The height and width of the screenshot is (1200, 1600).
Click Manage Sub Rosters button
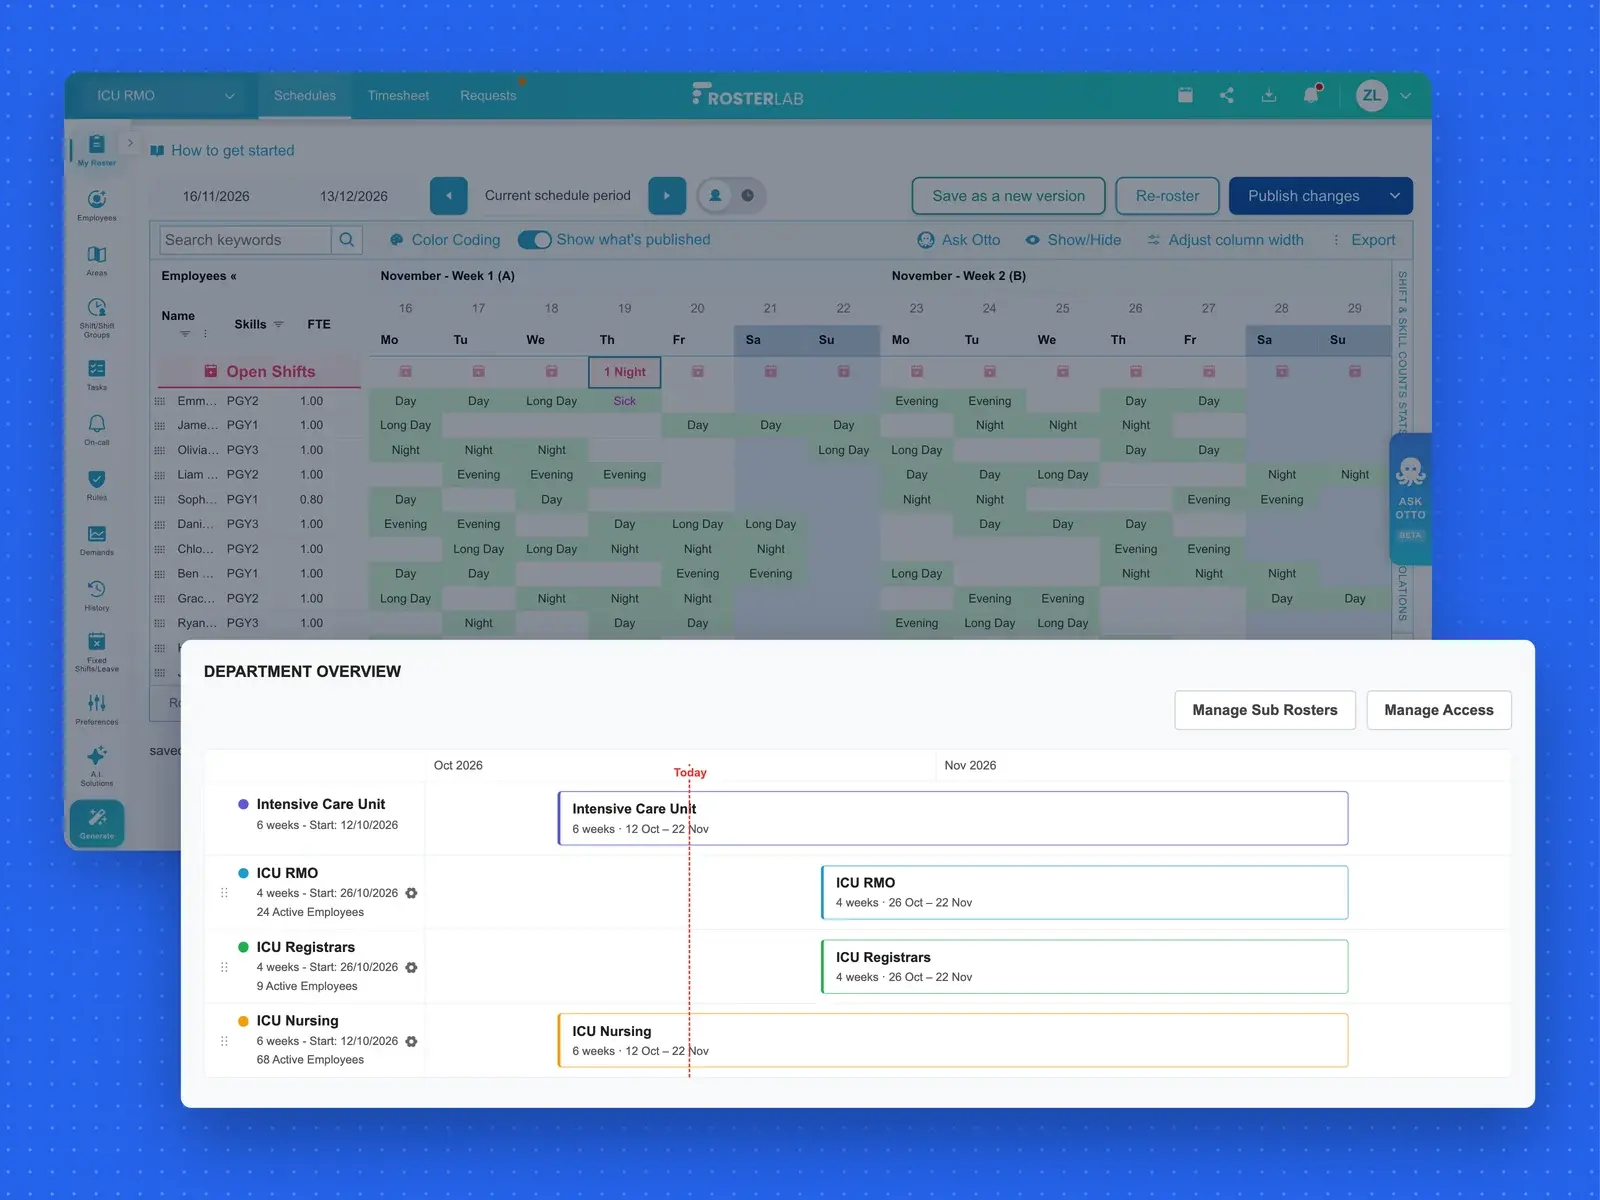(x=1265, y=710)
